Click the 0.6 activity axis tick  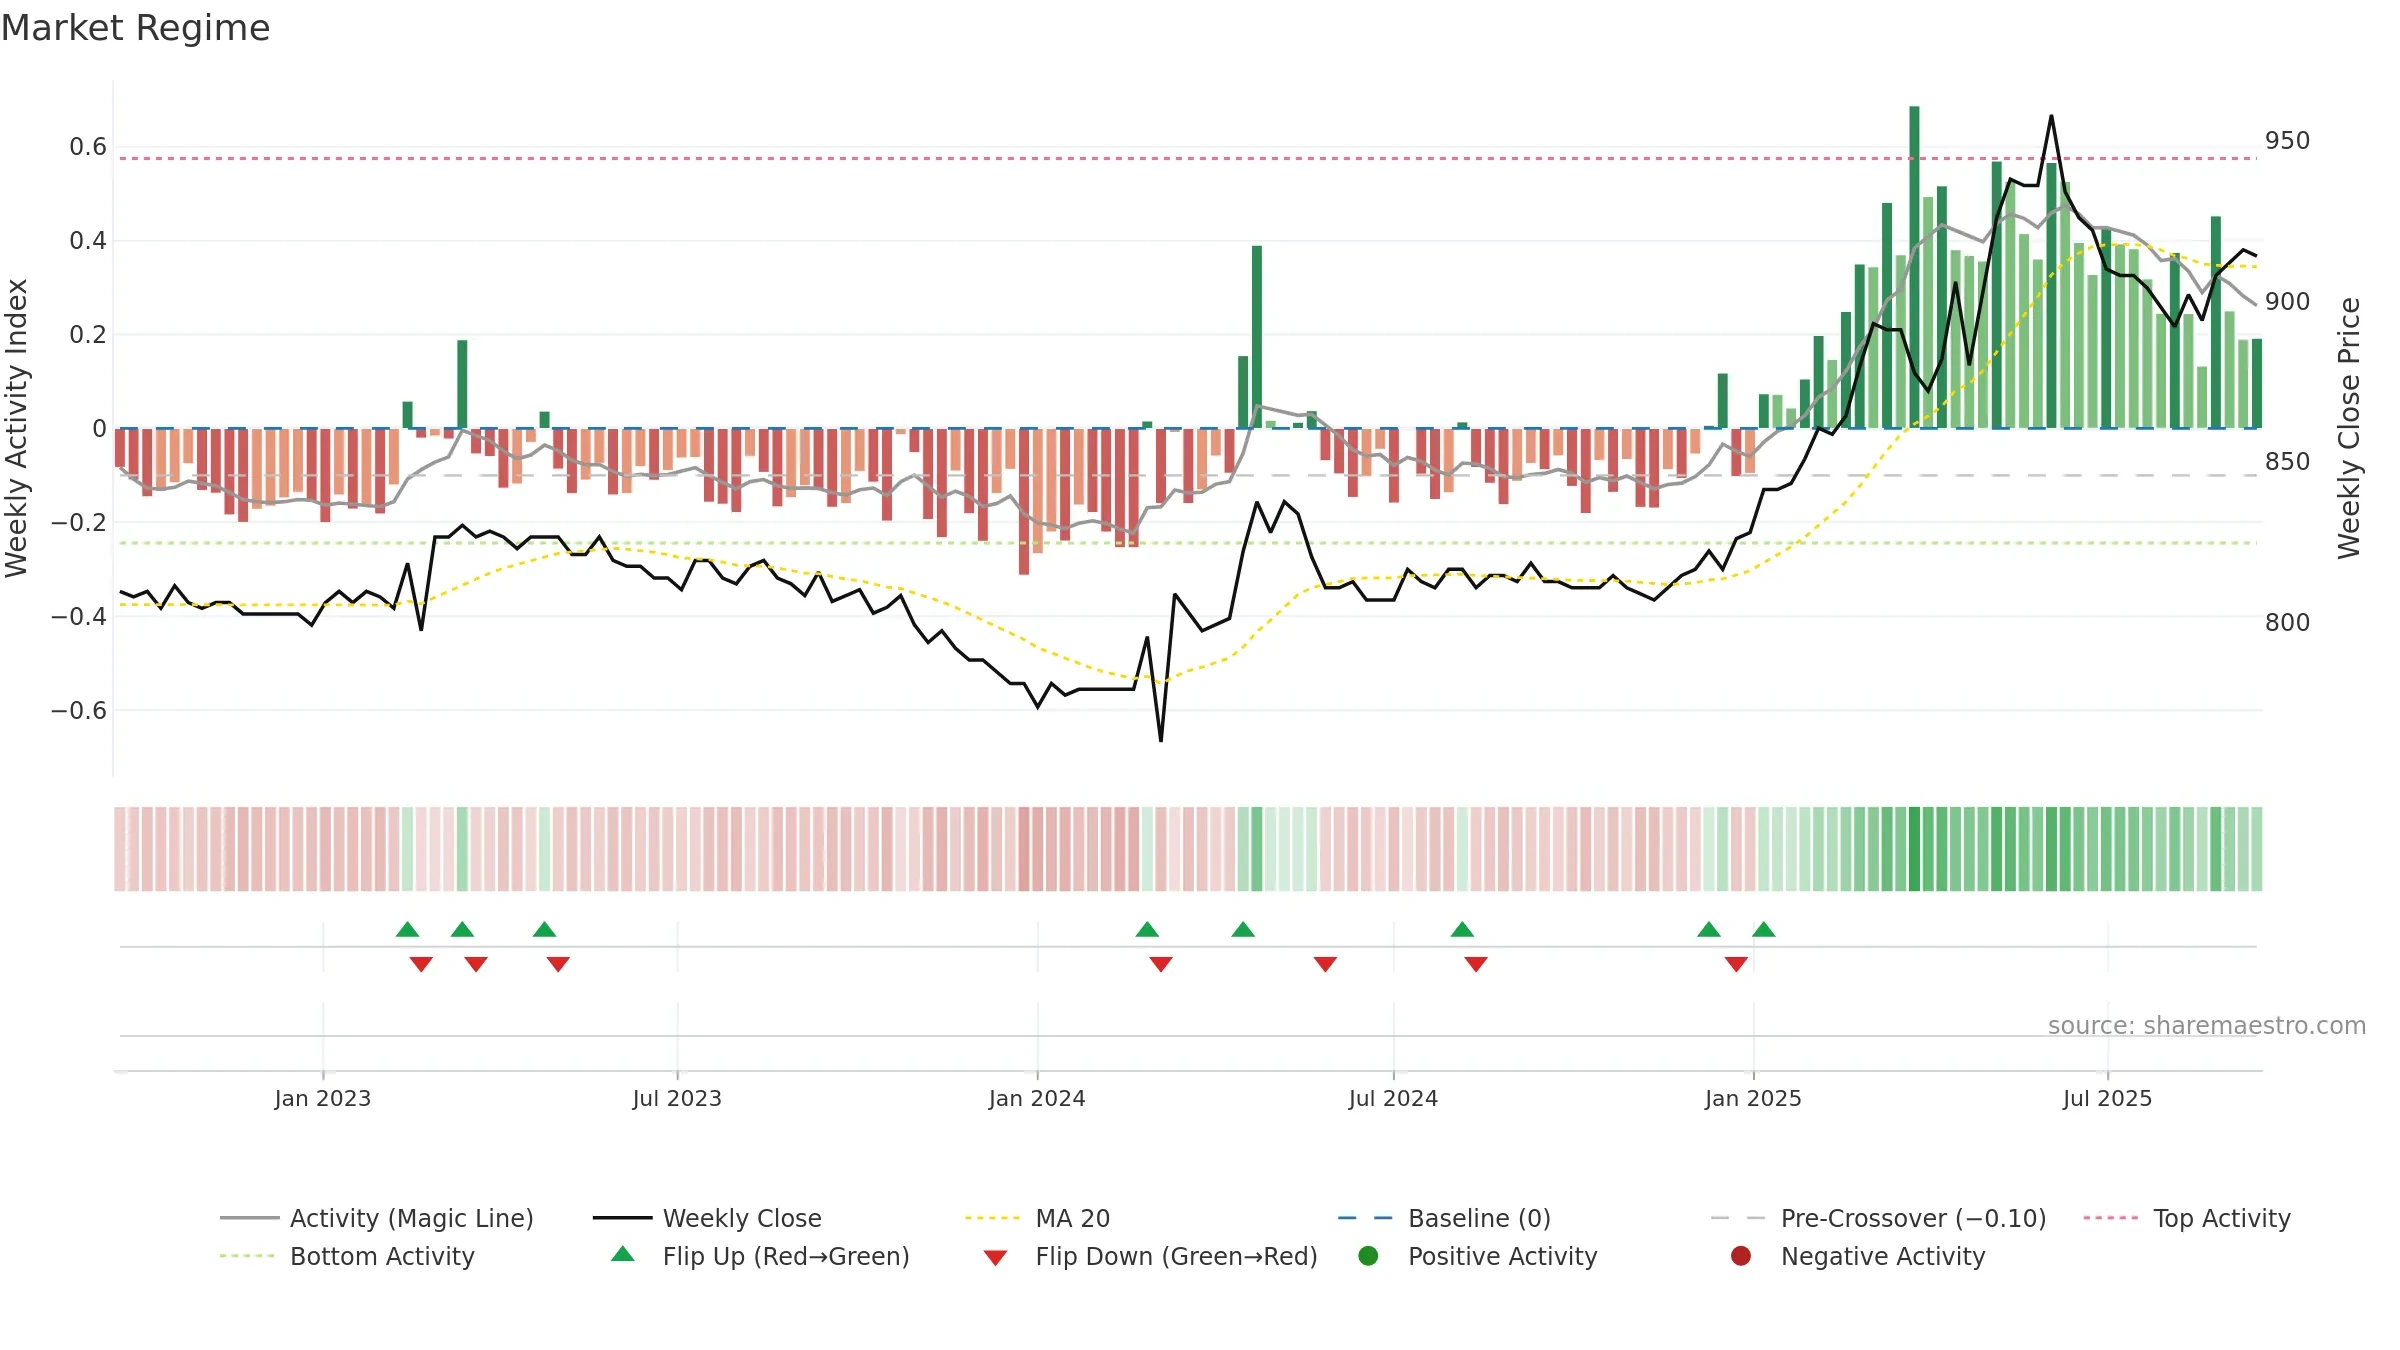pos(88,147)
